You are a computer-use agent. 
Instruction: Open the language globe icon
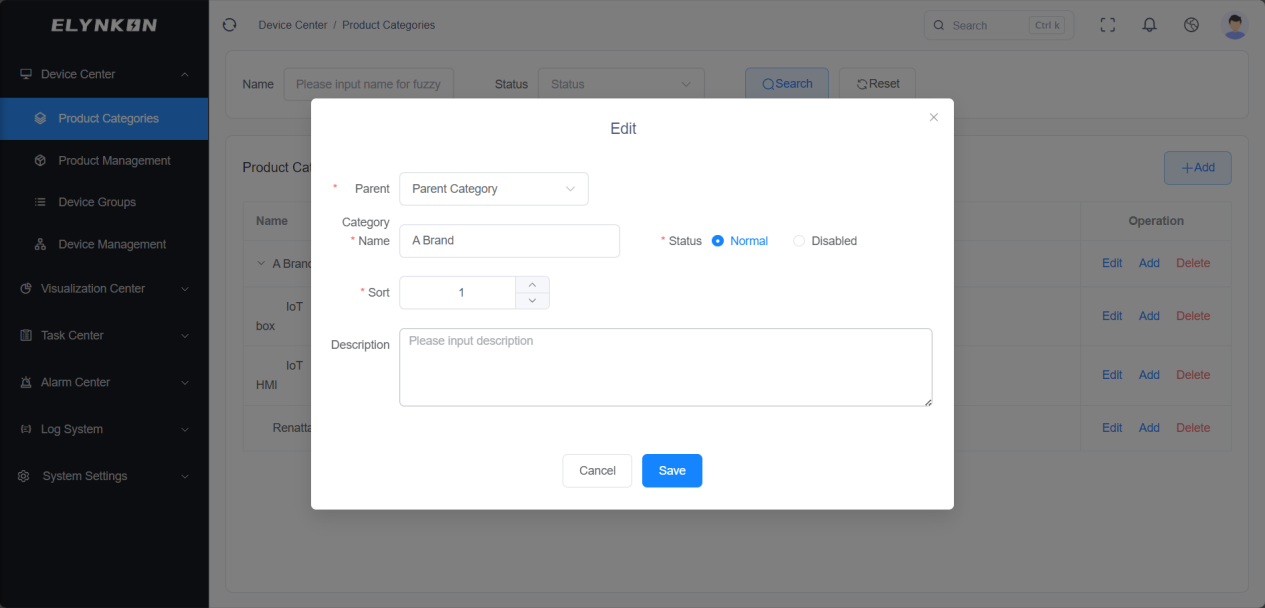point(1191,25)
